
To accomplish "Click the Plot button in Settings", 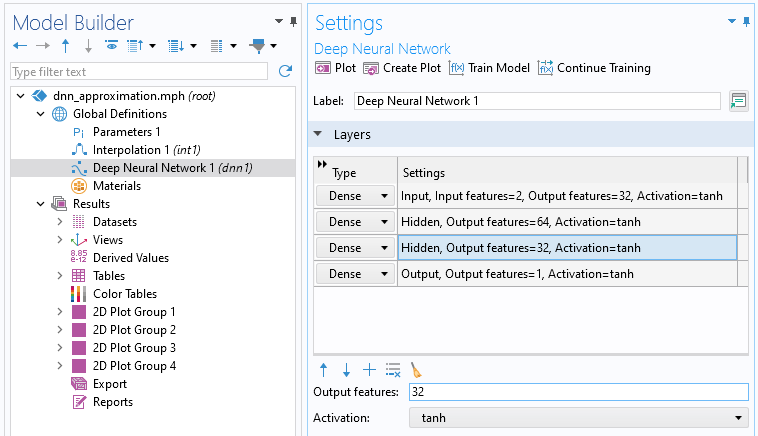I will click(x=335, y=68).
